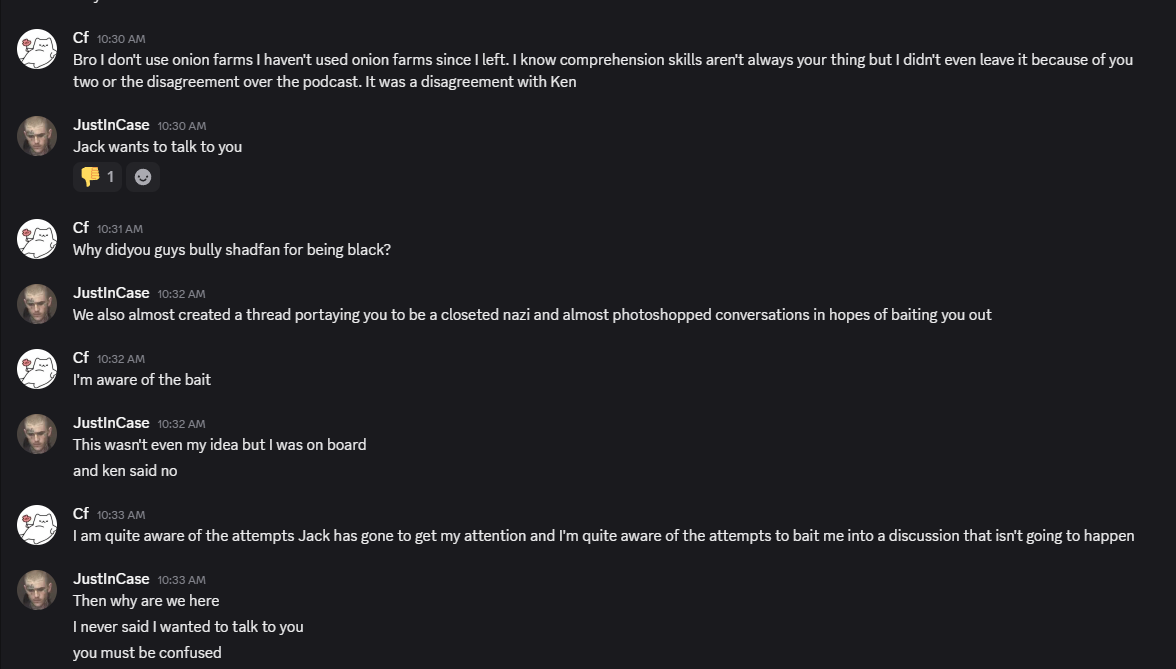This screenshot has height=669, width=1176.
Task: Open Cf's avatar beside "I'm aware of the bait"
Action: click(x=37, y=369)
